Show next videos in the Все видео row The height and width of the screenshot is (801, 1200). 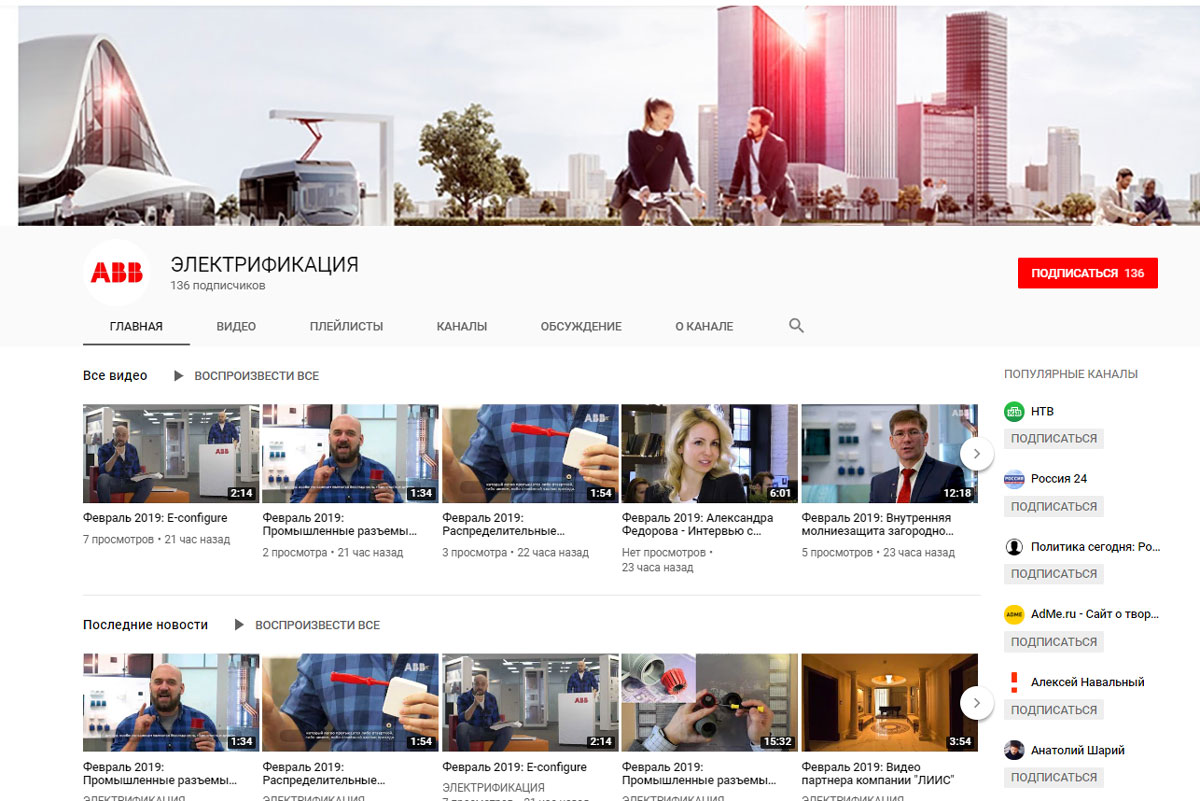[x=976, y=453]
